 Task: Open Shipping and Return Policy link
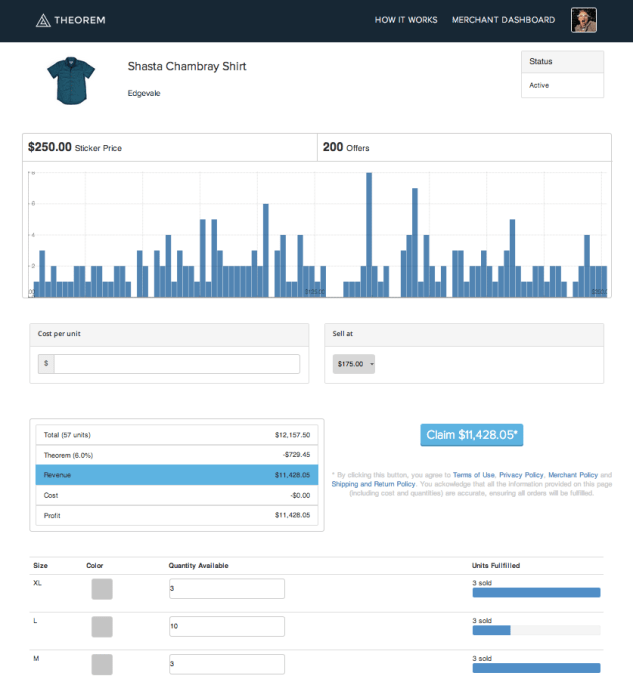[373, 484]
